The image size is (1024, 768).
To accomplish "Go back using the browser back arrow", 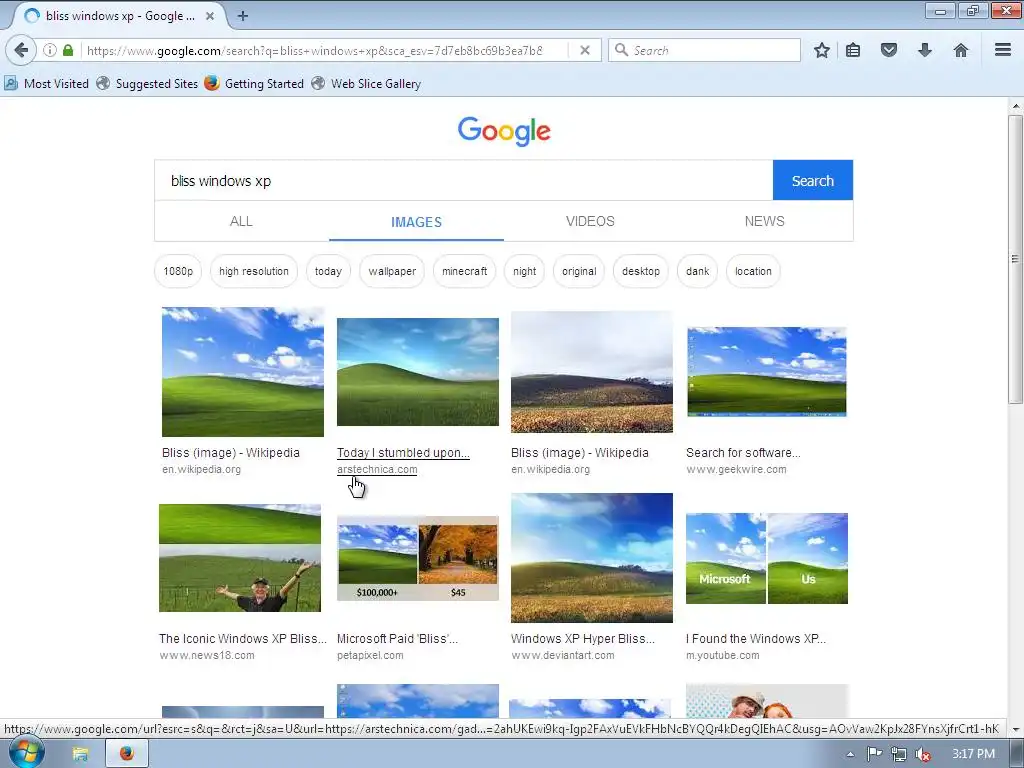I will click(21, 50).
